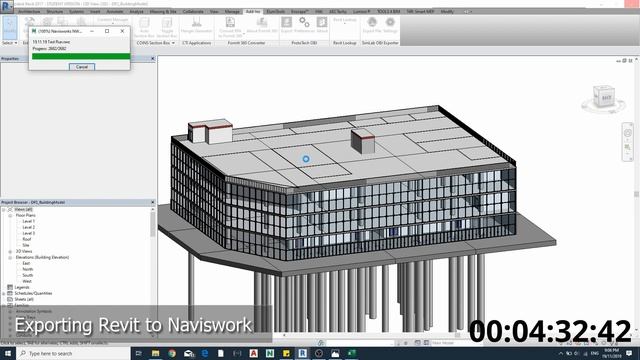Open Task View from taskbar
Viewport: 640px width, 360px height.
pyautogui.click(x=139, y=353)
